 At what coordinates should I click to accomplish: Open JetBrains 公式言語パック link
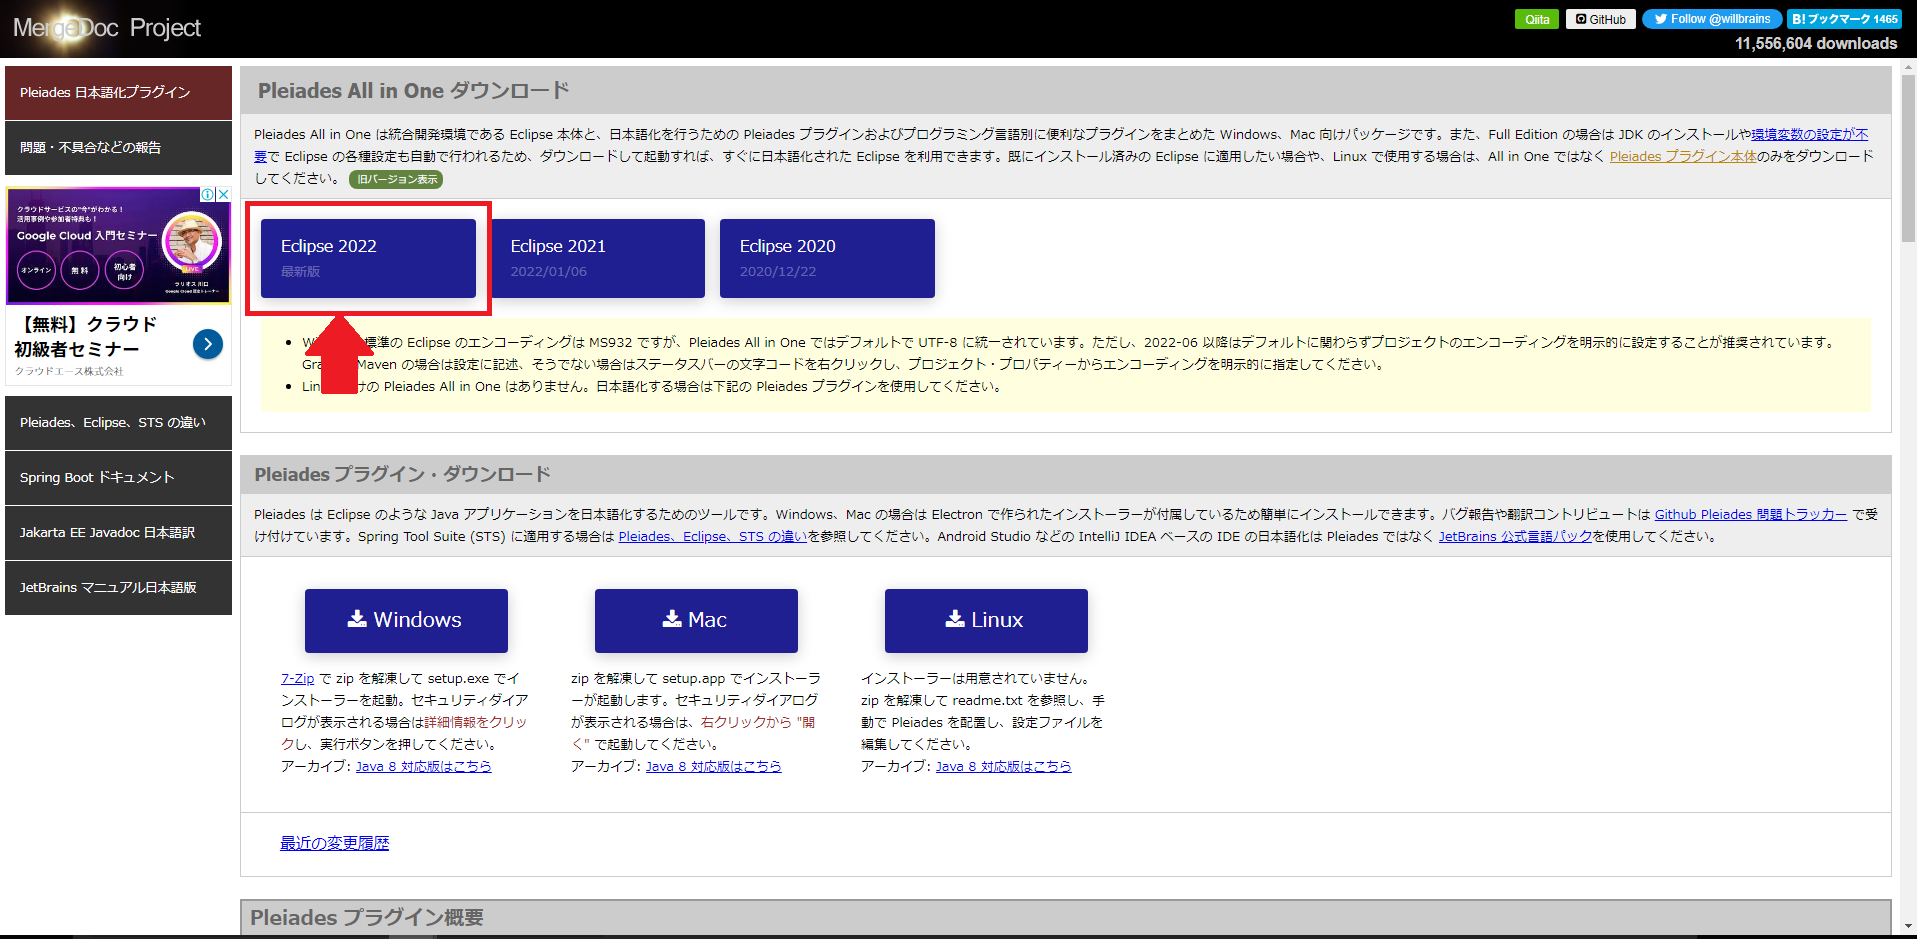tap(1515, 536)
